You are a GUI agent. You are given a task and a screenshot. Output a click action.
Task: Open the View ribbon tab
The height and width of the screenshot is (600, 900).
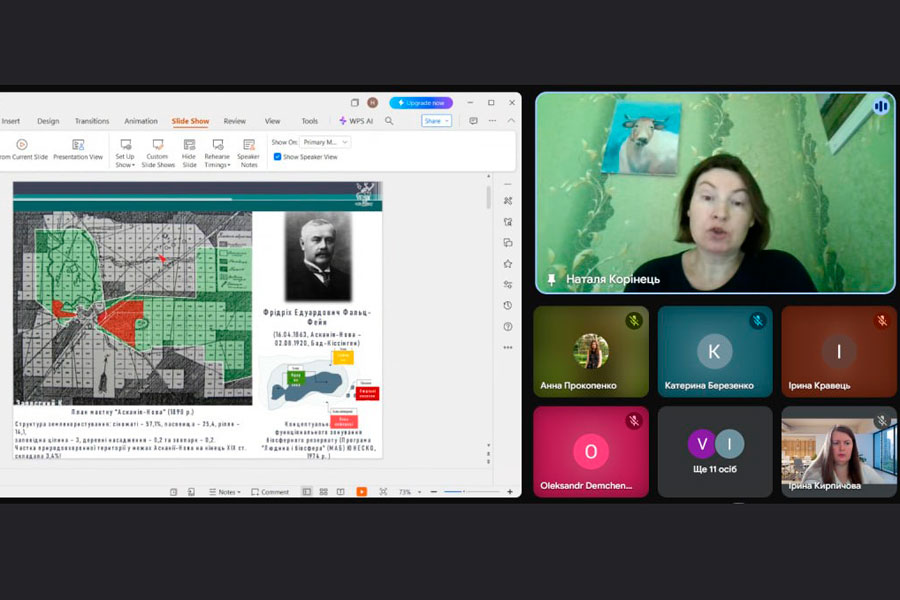(x=273, y=121)
